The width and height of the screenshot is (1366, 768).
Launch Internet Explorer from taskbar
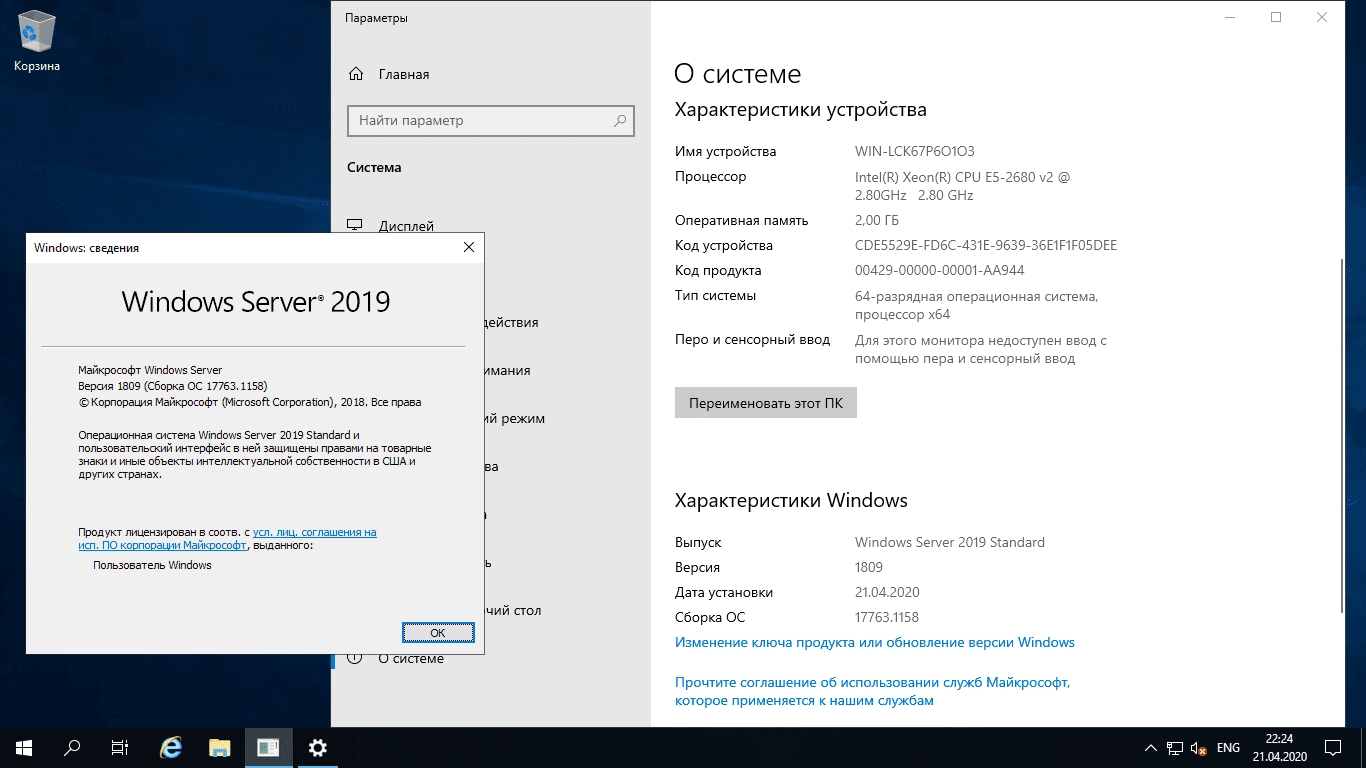(x=172, y=747)
